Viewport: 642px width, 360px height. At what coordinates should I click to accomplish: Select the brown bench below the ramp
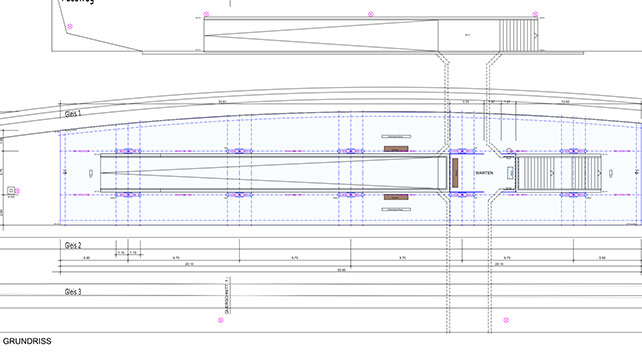(396, 197)
